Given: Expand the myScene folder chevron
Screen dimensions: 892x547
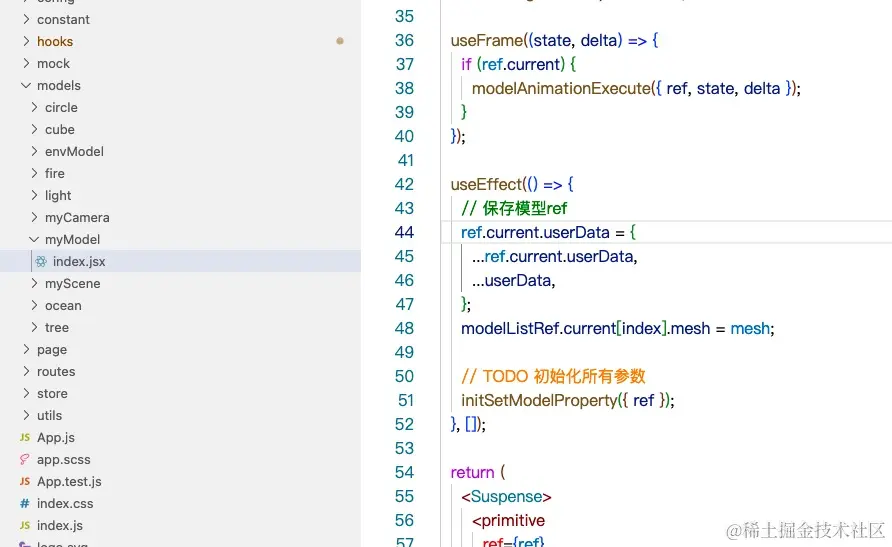Looking at the screenshot, I should (x=34, y=283).
